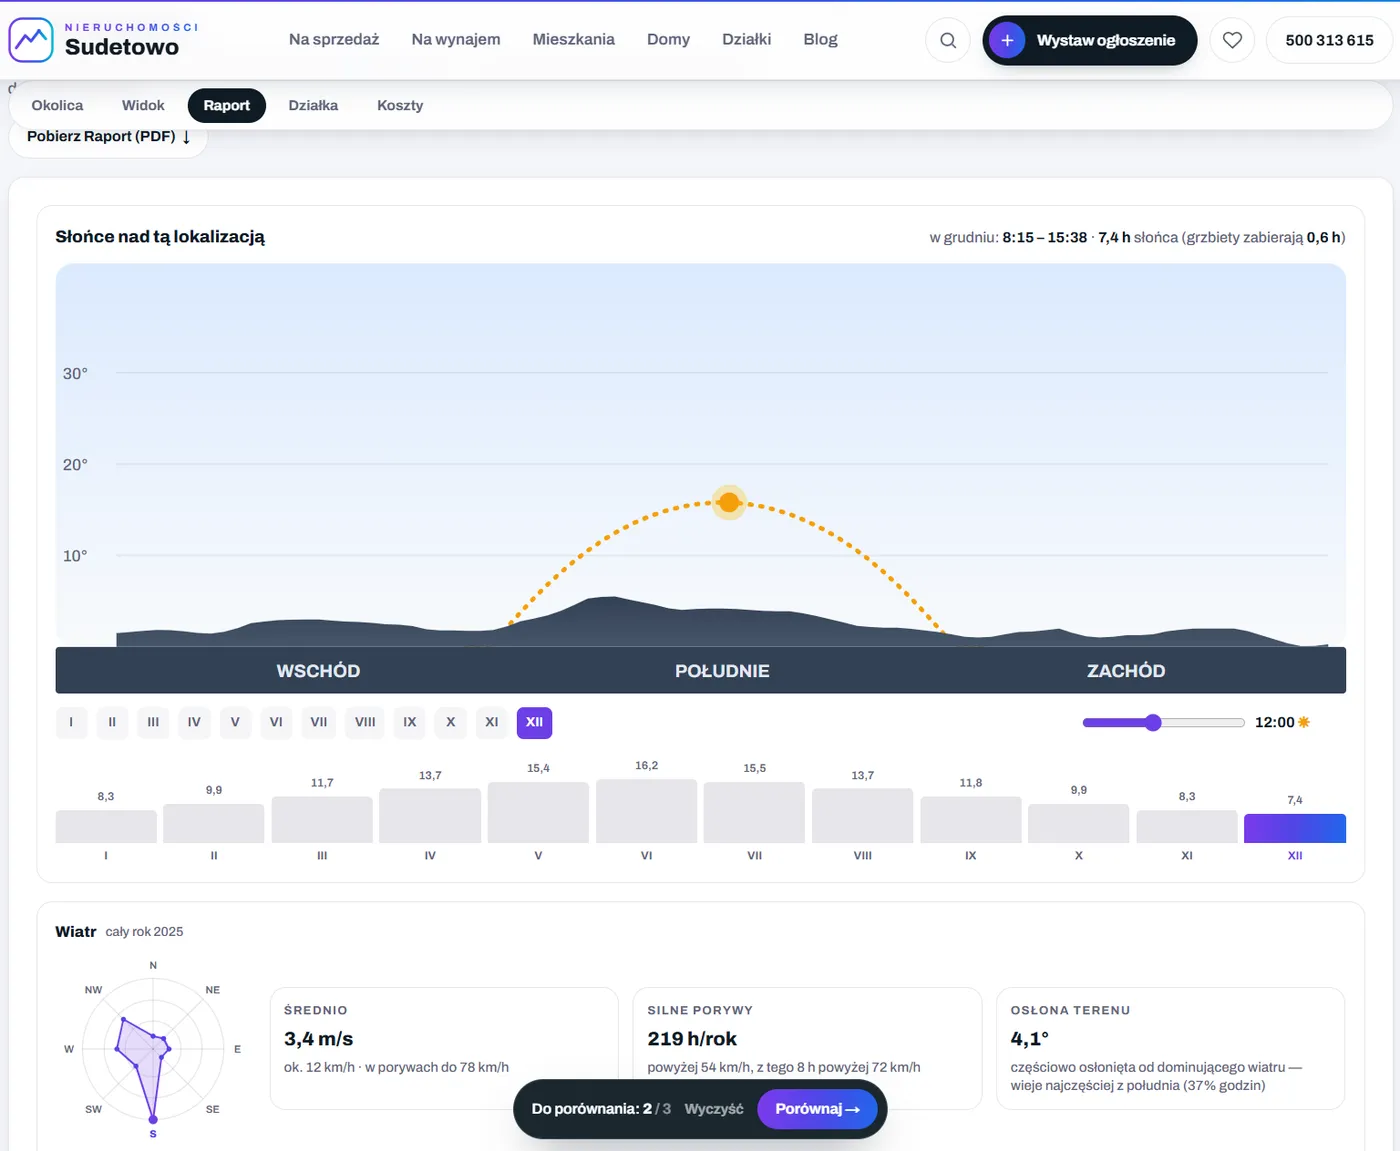This screenshot has width=1400, height=1151.
Task: Click the VI bar labeled 16,2
Action: [646, 811]
